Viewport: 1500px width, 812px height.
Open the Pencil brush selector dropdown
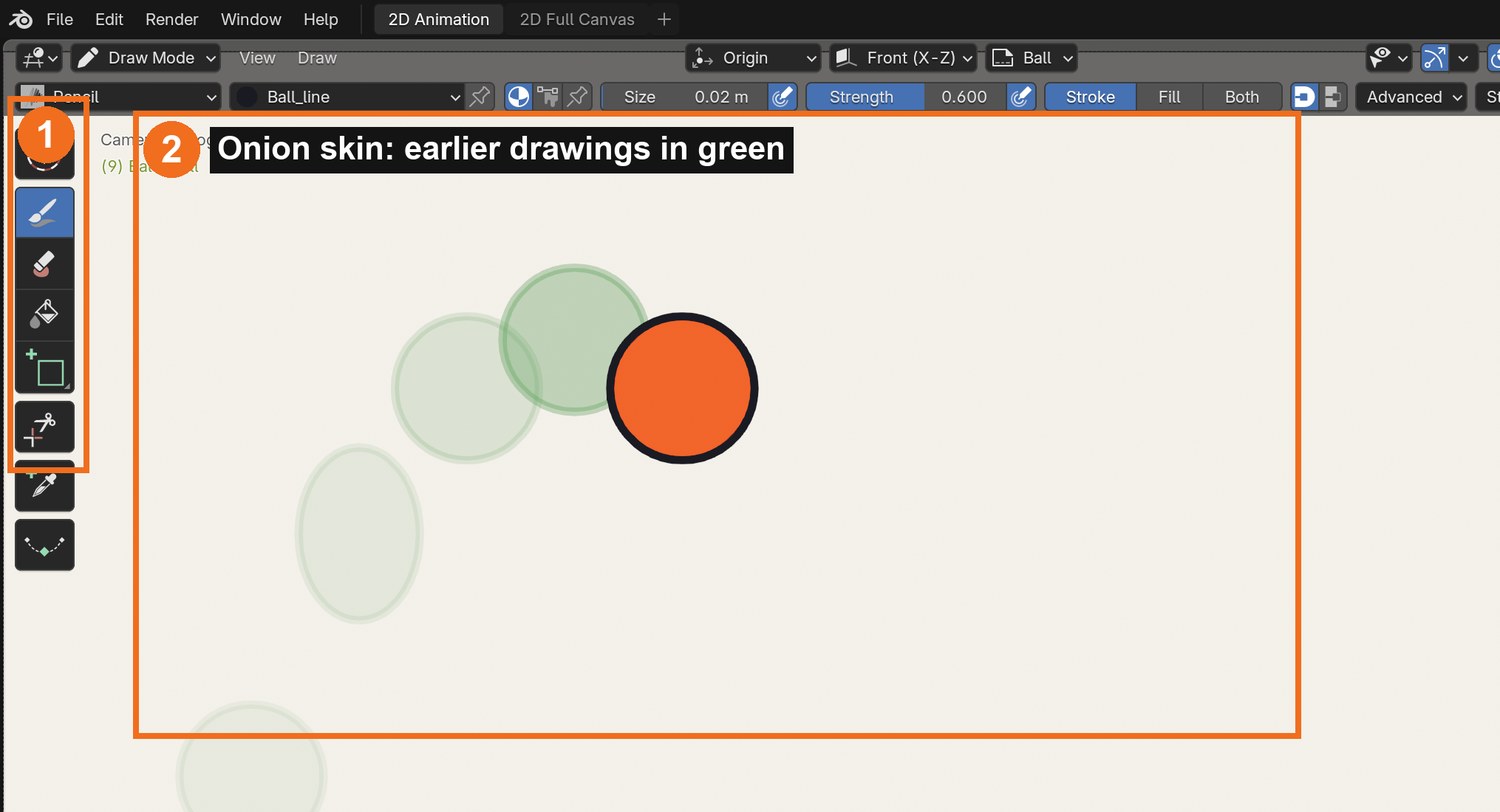pyautogui.click(x=119, y=97)
